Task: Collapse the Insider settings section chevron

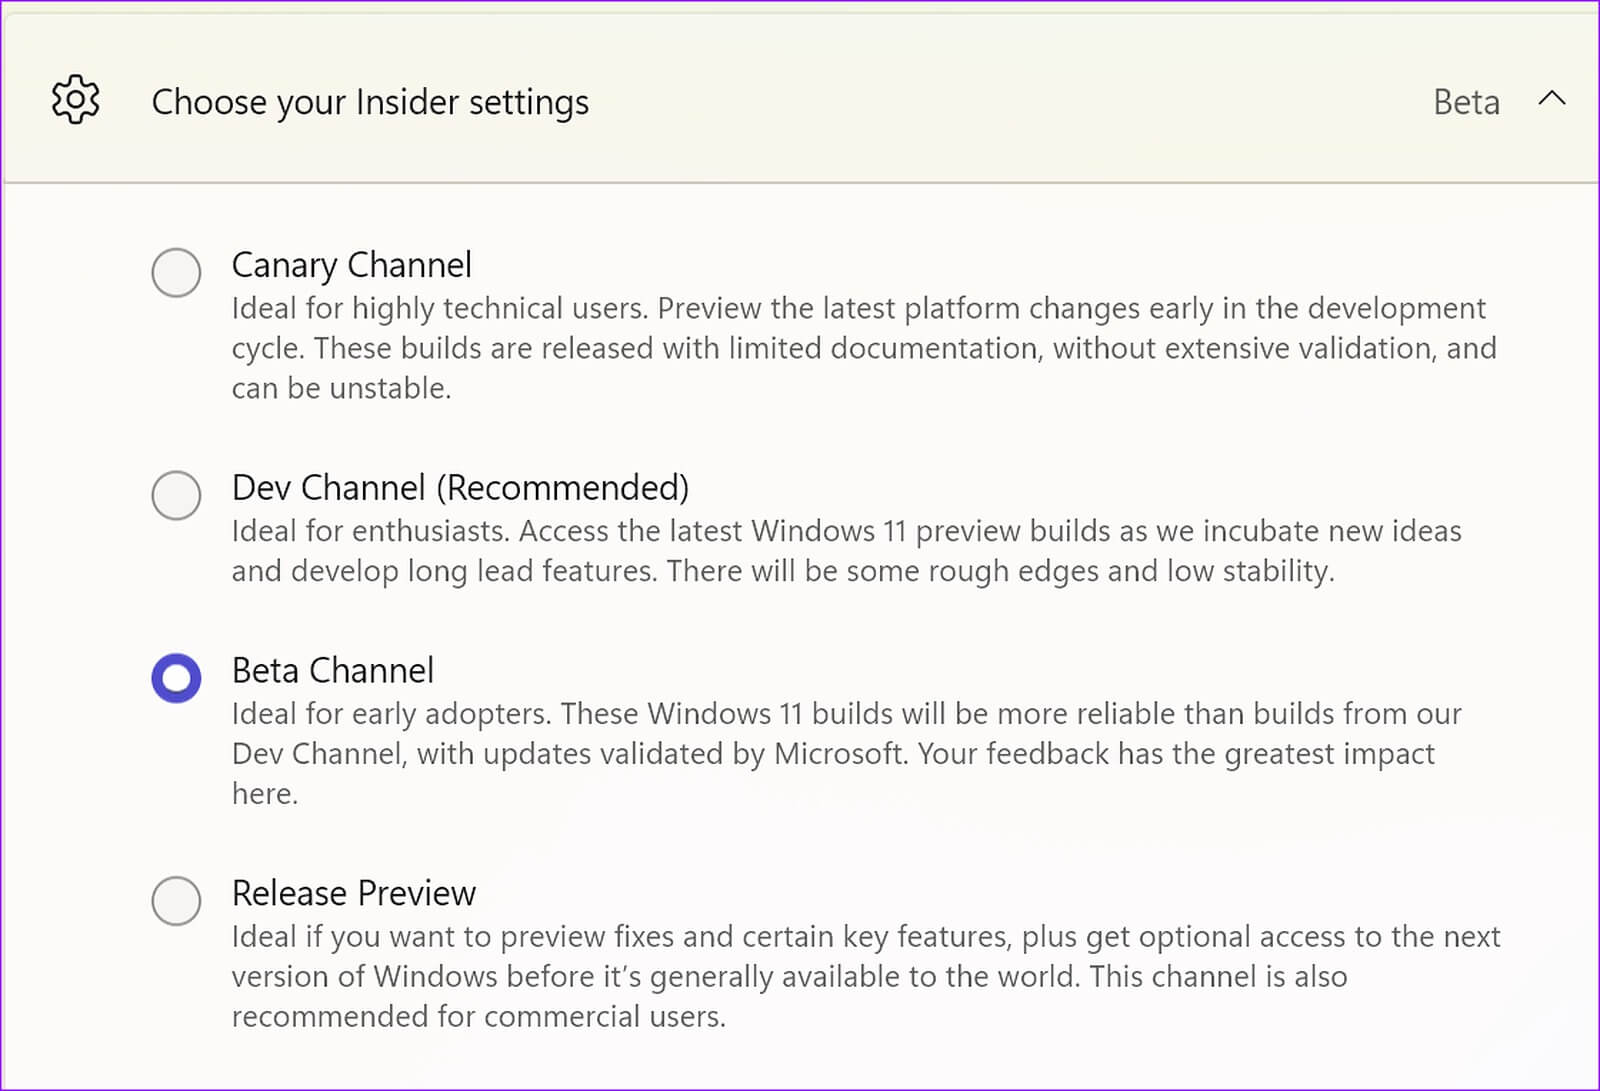Action: pyautogui.click(x=1551, y=99)
